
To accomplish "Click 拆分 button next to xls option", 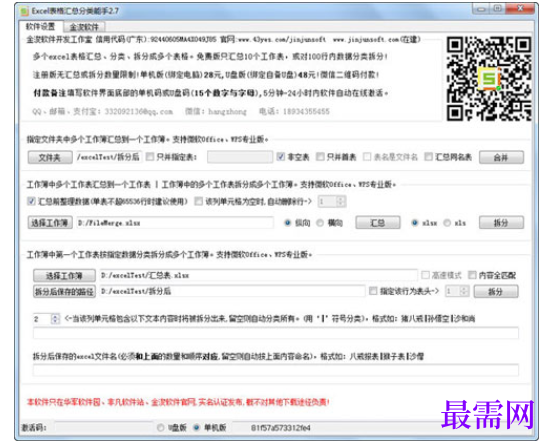I will click(501, 223).
